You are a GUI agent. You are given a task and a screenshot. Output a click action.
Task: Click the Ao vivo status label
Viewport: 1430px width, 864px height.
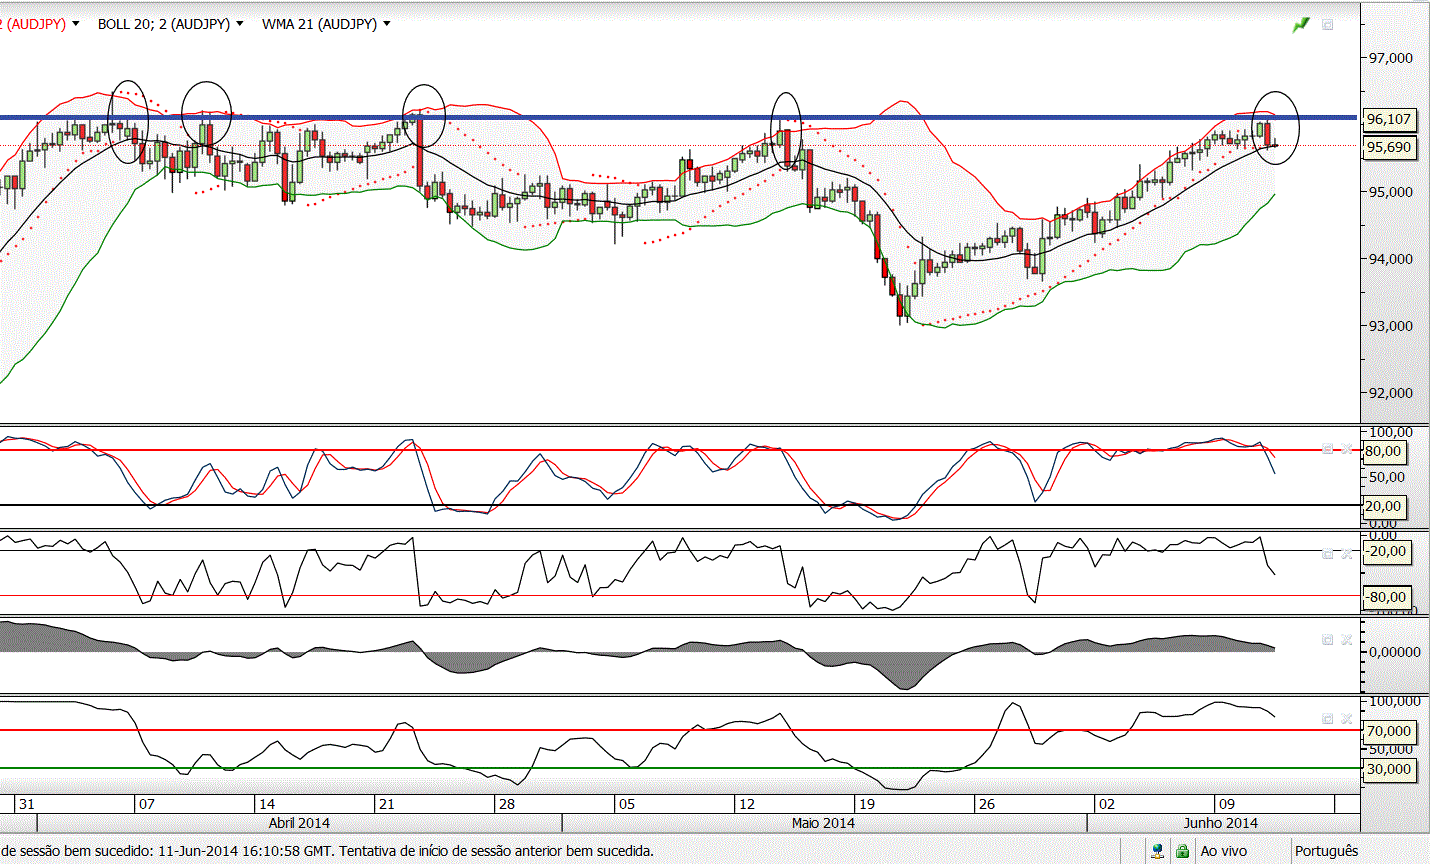1223,851
